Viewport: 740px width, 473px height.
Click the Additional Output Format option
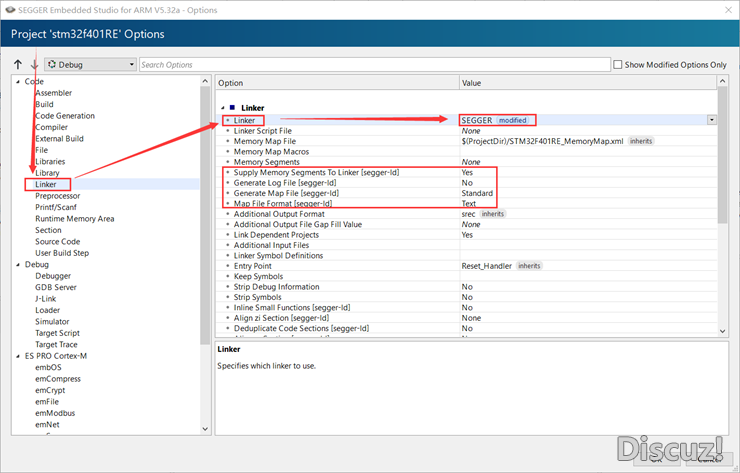click(x=279, y=214)
